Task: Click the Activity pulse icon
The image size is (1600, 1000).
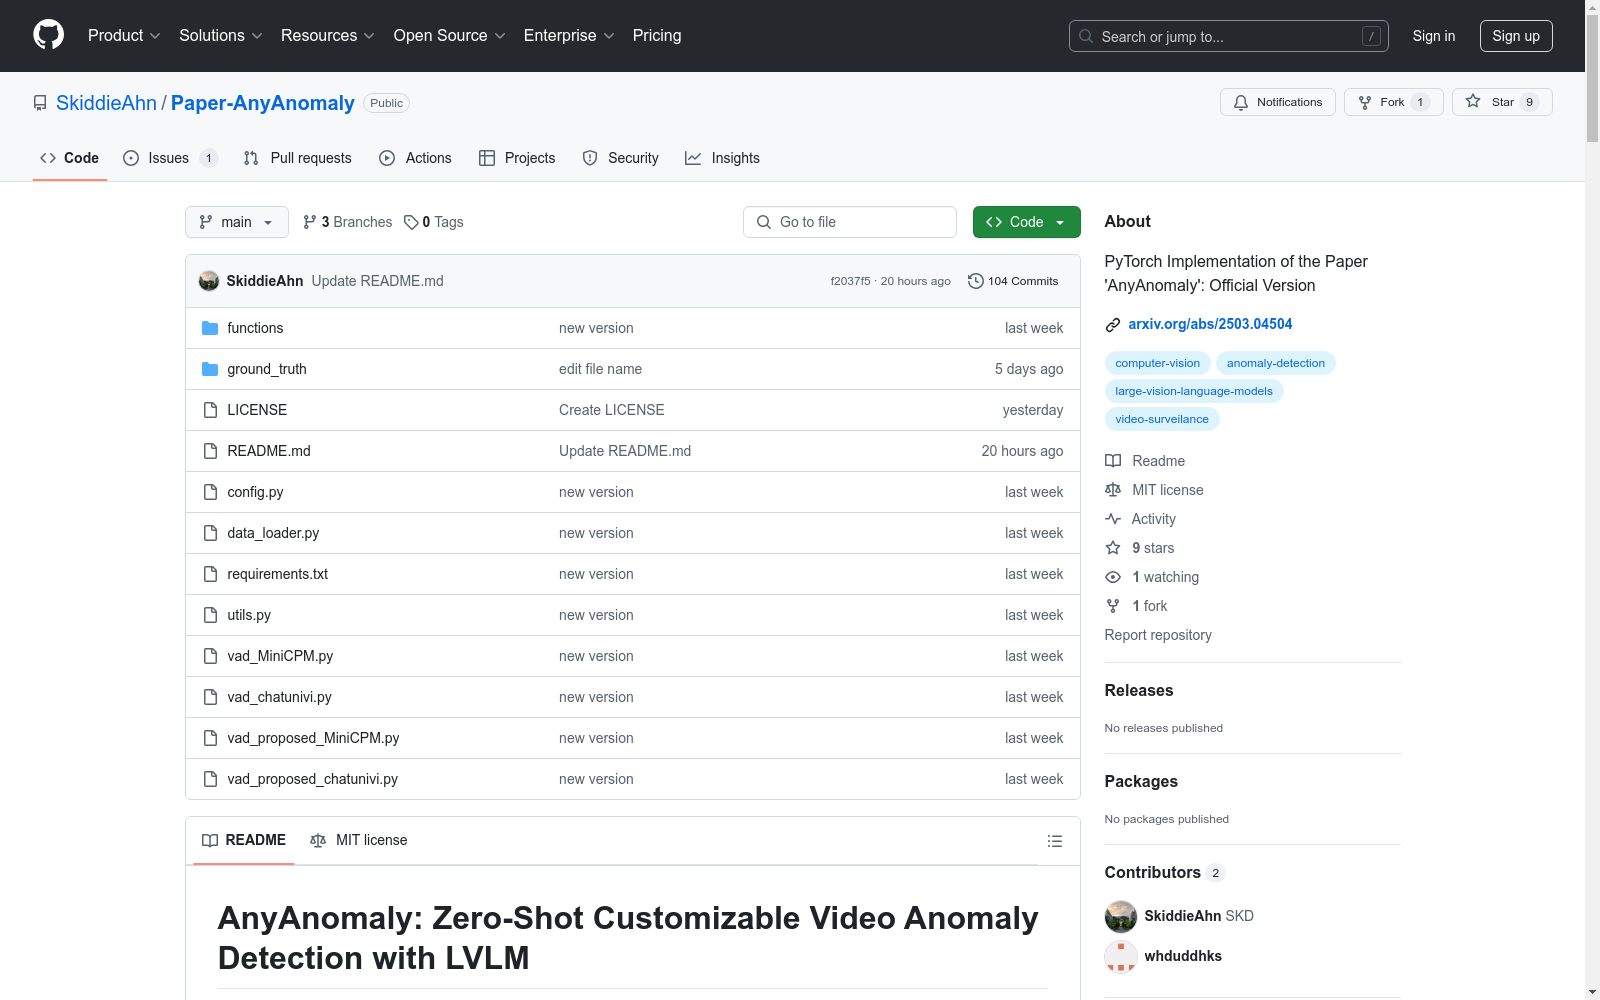Action: click(x=1113, y=519)
